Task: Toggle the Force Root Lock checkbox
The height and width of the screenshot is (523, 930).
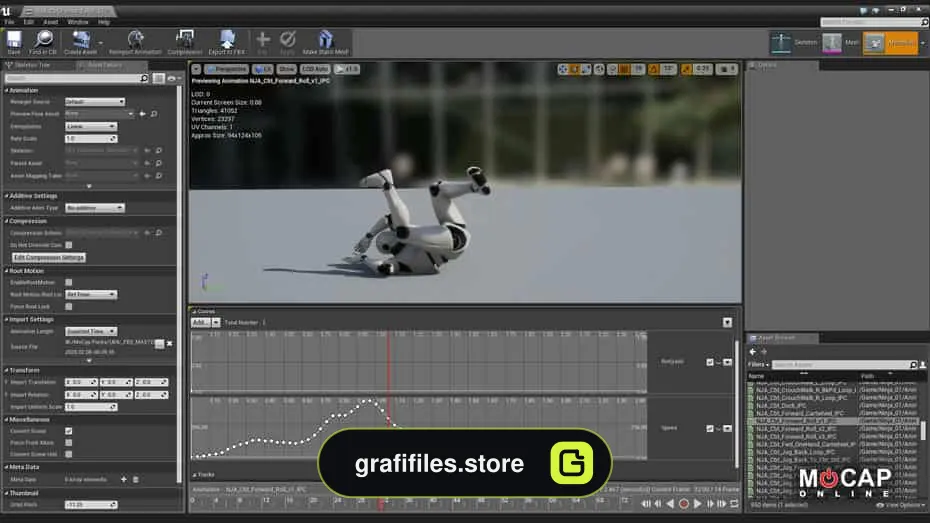Action: click(69, 307)
